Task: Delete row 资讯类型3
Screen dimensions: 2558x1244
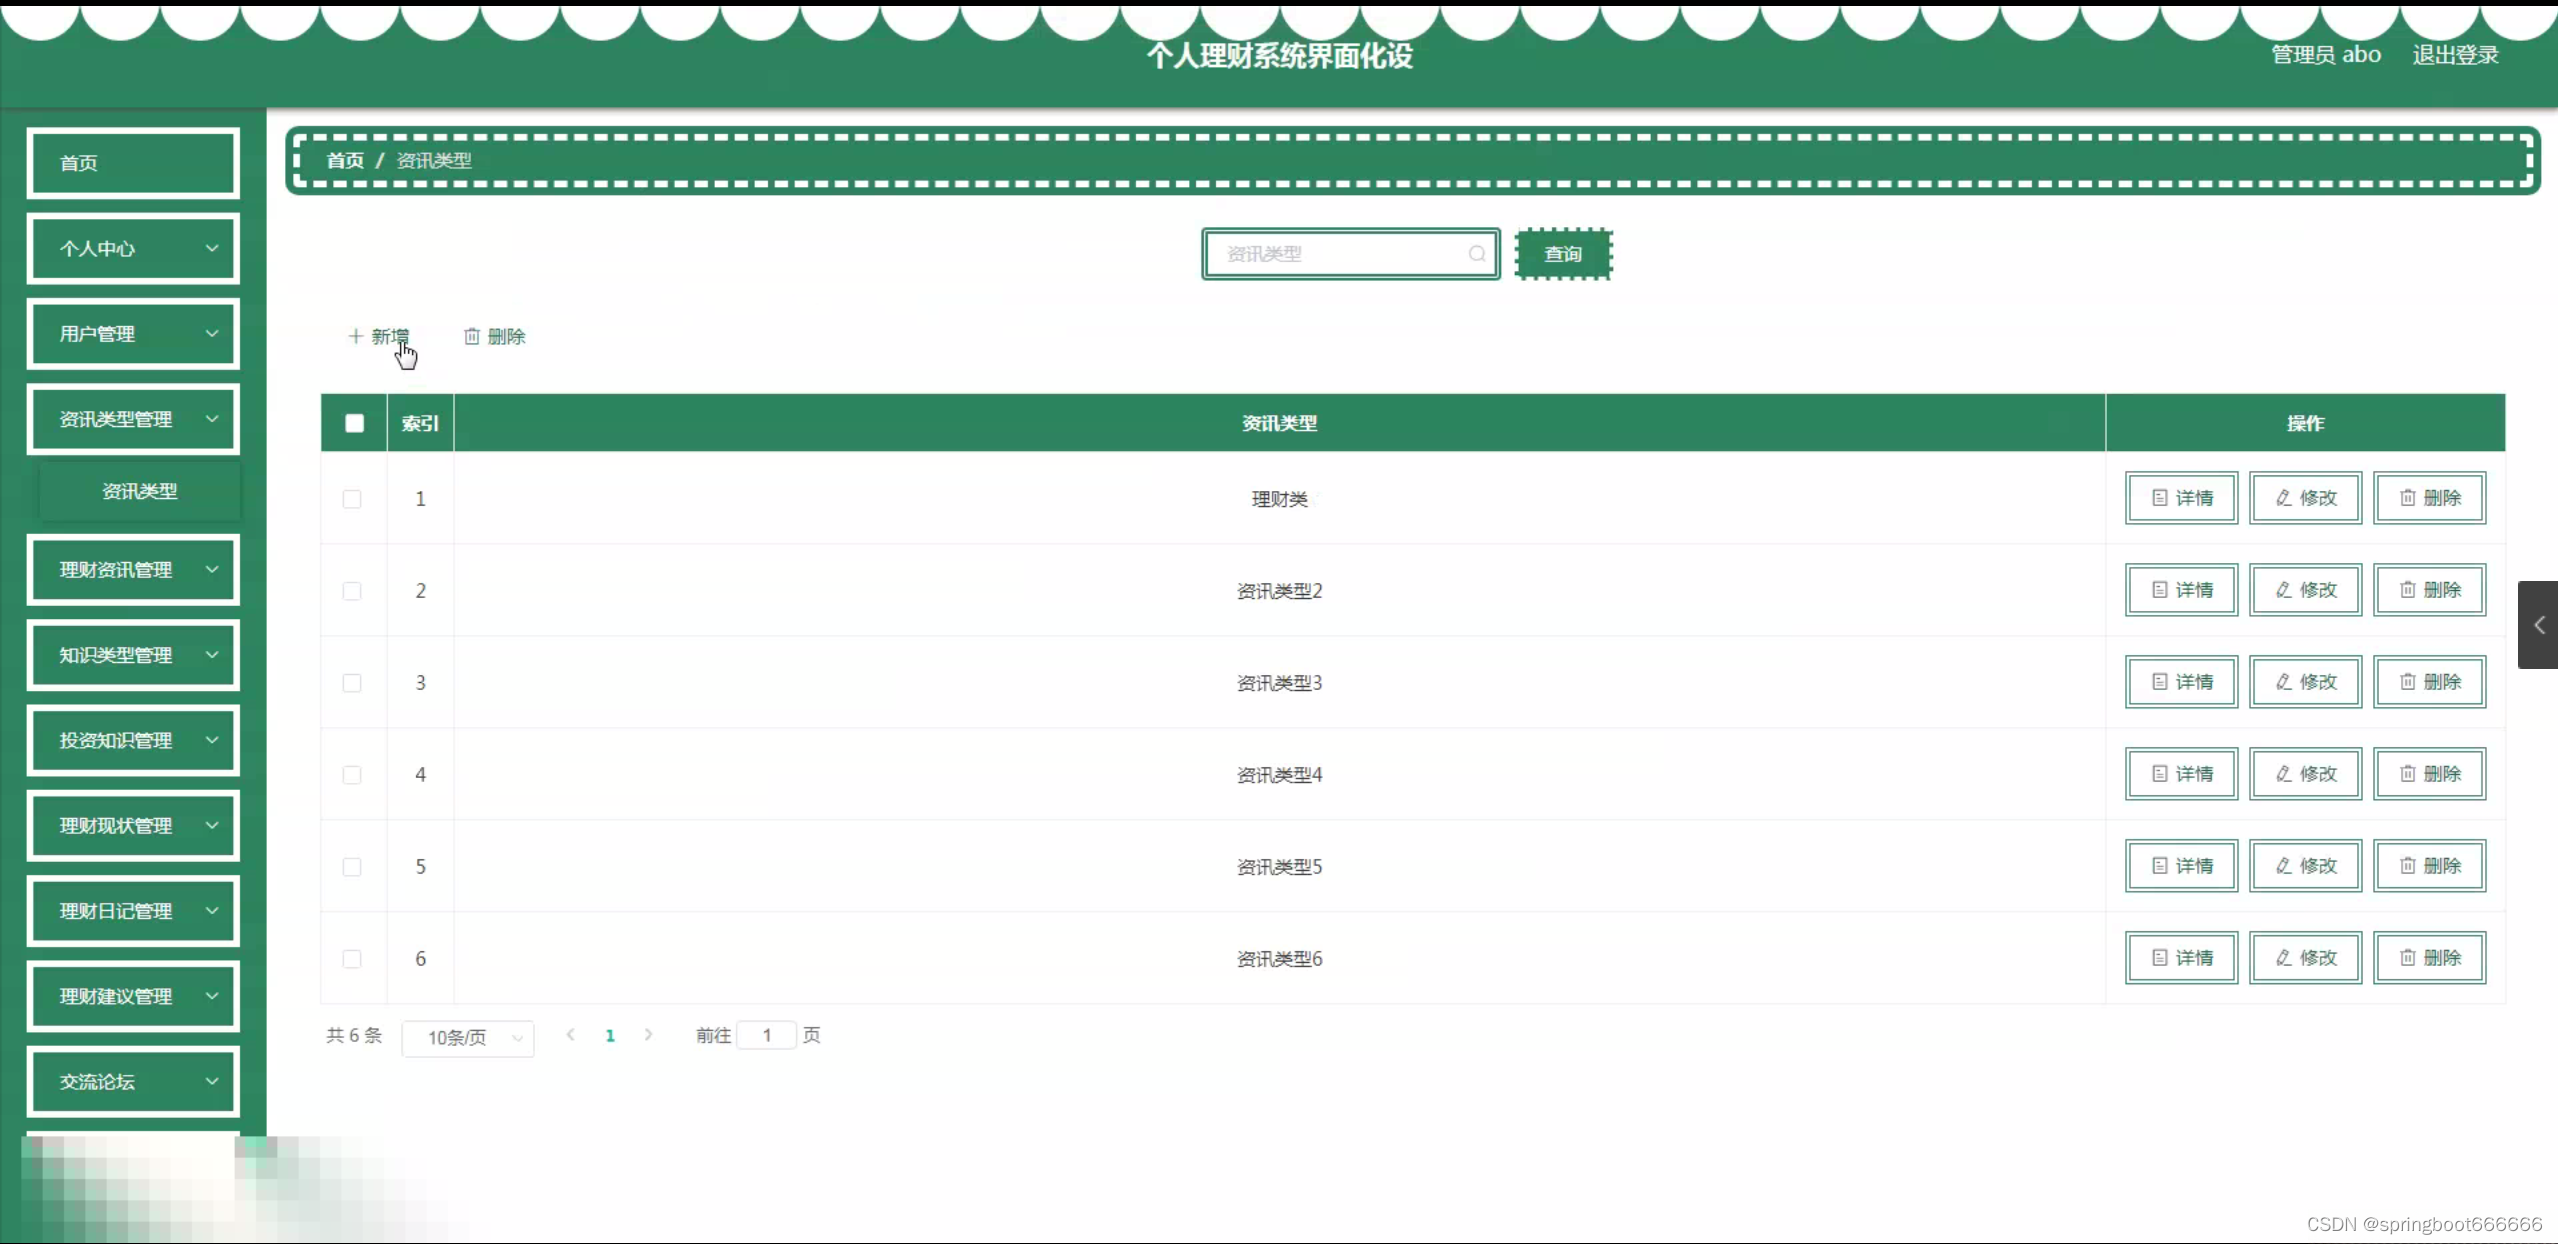Action: pyautogui.click(x=2429, y=682)
